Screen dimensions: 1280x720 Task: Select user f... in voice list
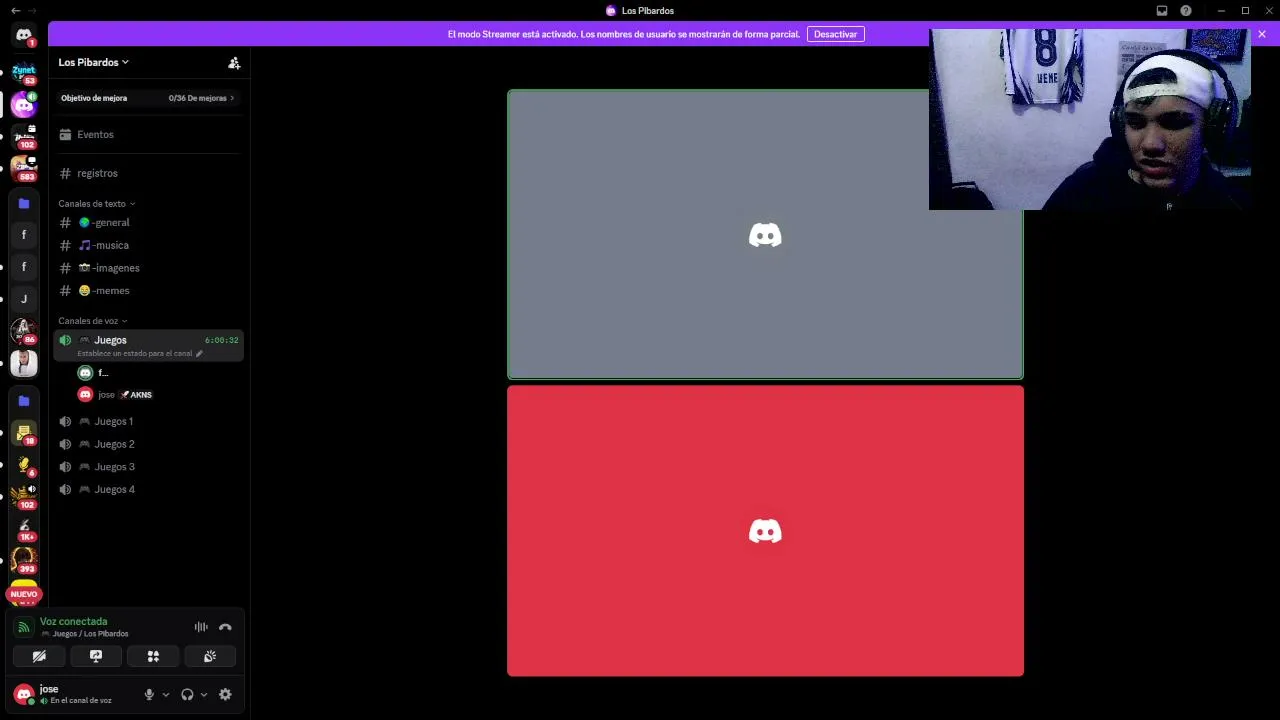158,373
